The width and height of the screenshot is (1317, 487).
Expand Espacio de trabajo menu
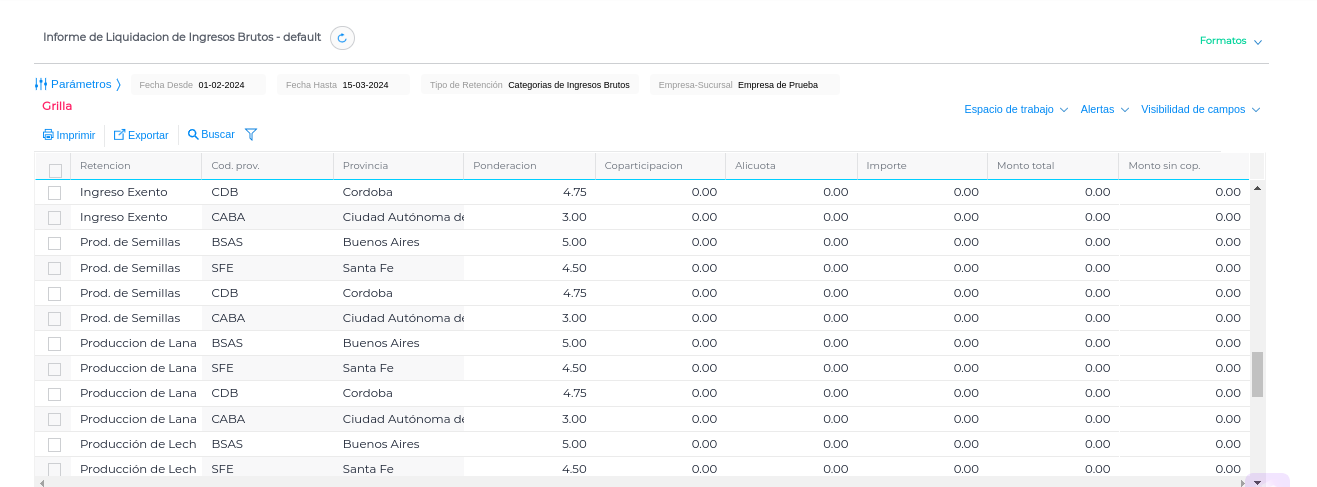(1016, 109)
